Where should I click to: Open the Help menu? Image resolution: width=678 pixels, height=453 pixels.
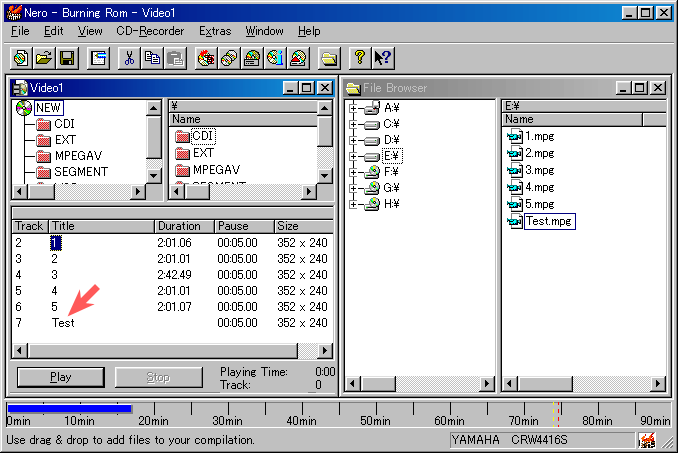tap(309, 31)
